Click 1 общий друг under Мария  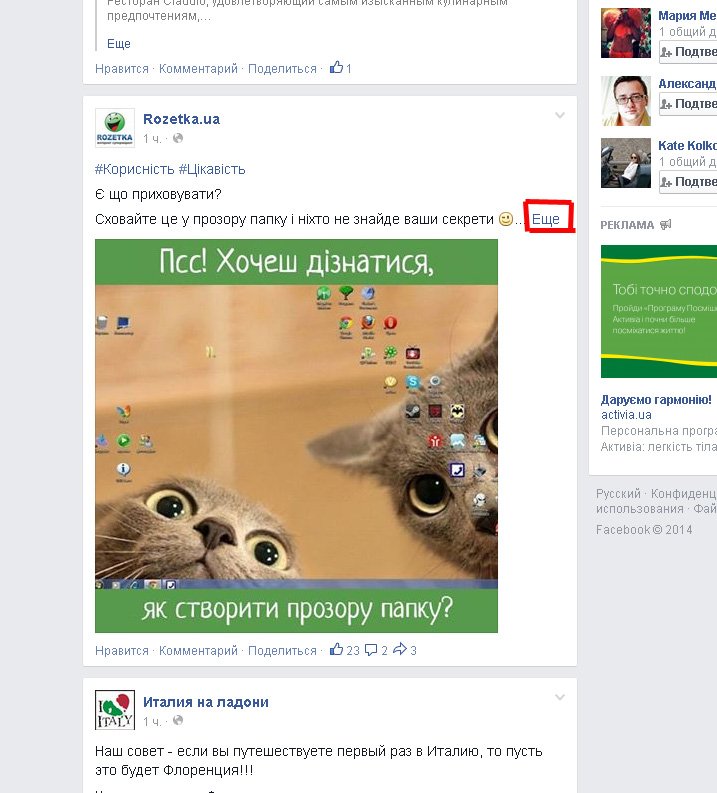point(688,32)
